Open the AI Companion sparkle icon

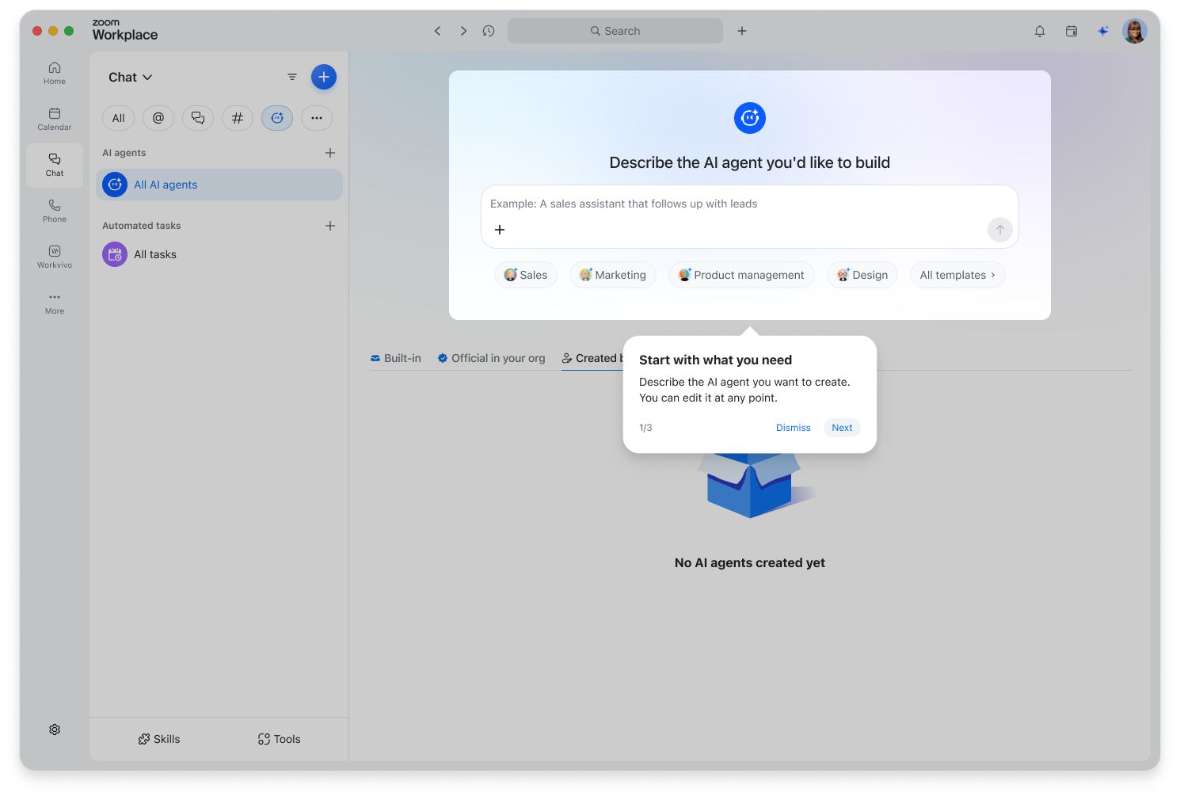point(1102,31)
